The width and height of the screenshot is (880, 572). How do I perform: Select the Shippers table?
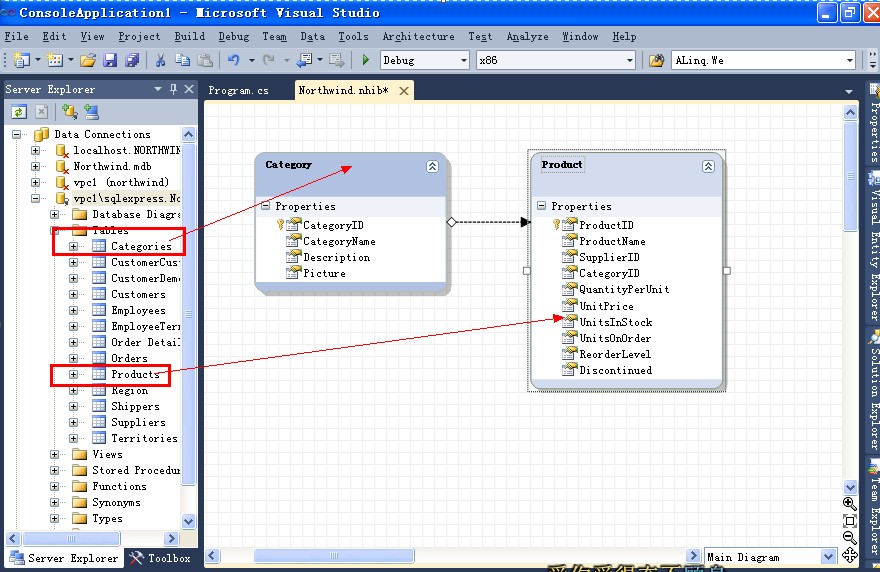(135, 406)
